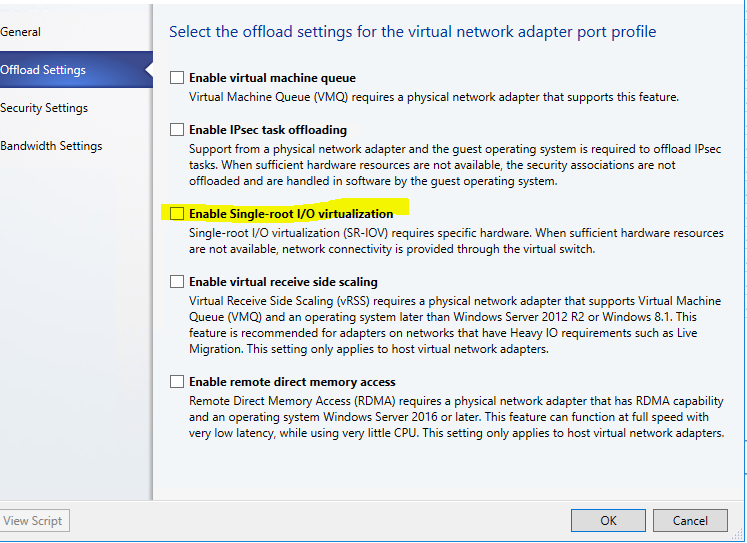Click 'Enable remote direct memory access' label
Viewport: 747px width, 543px height.
(292, 382)
